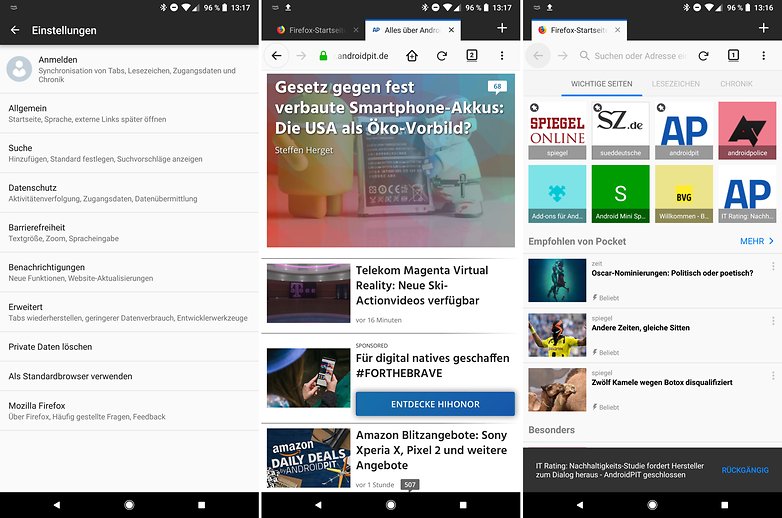Viewport: 782px width, 518px height.
Task: Tap the home icon in androidpit toolbar
Action: tap(412, 56)
